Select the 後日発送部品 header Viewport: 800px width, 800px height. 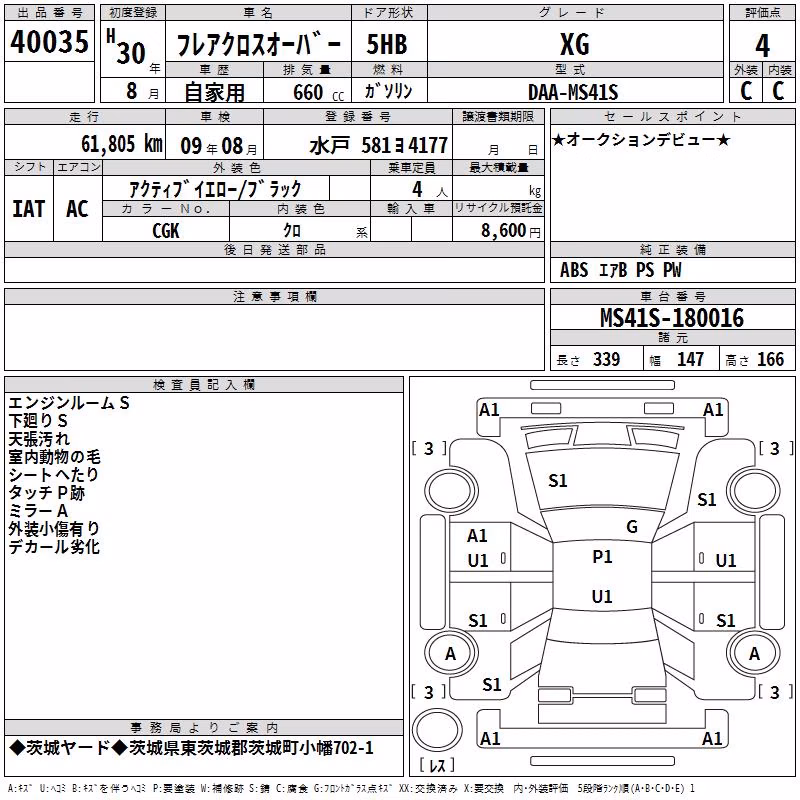click(x=274, y=249)
